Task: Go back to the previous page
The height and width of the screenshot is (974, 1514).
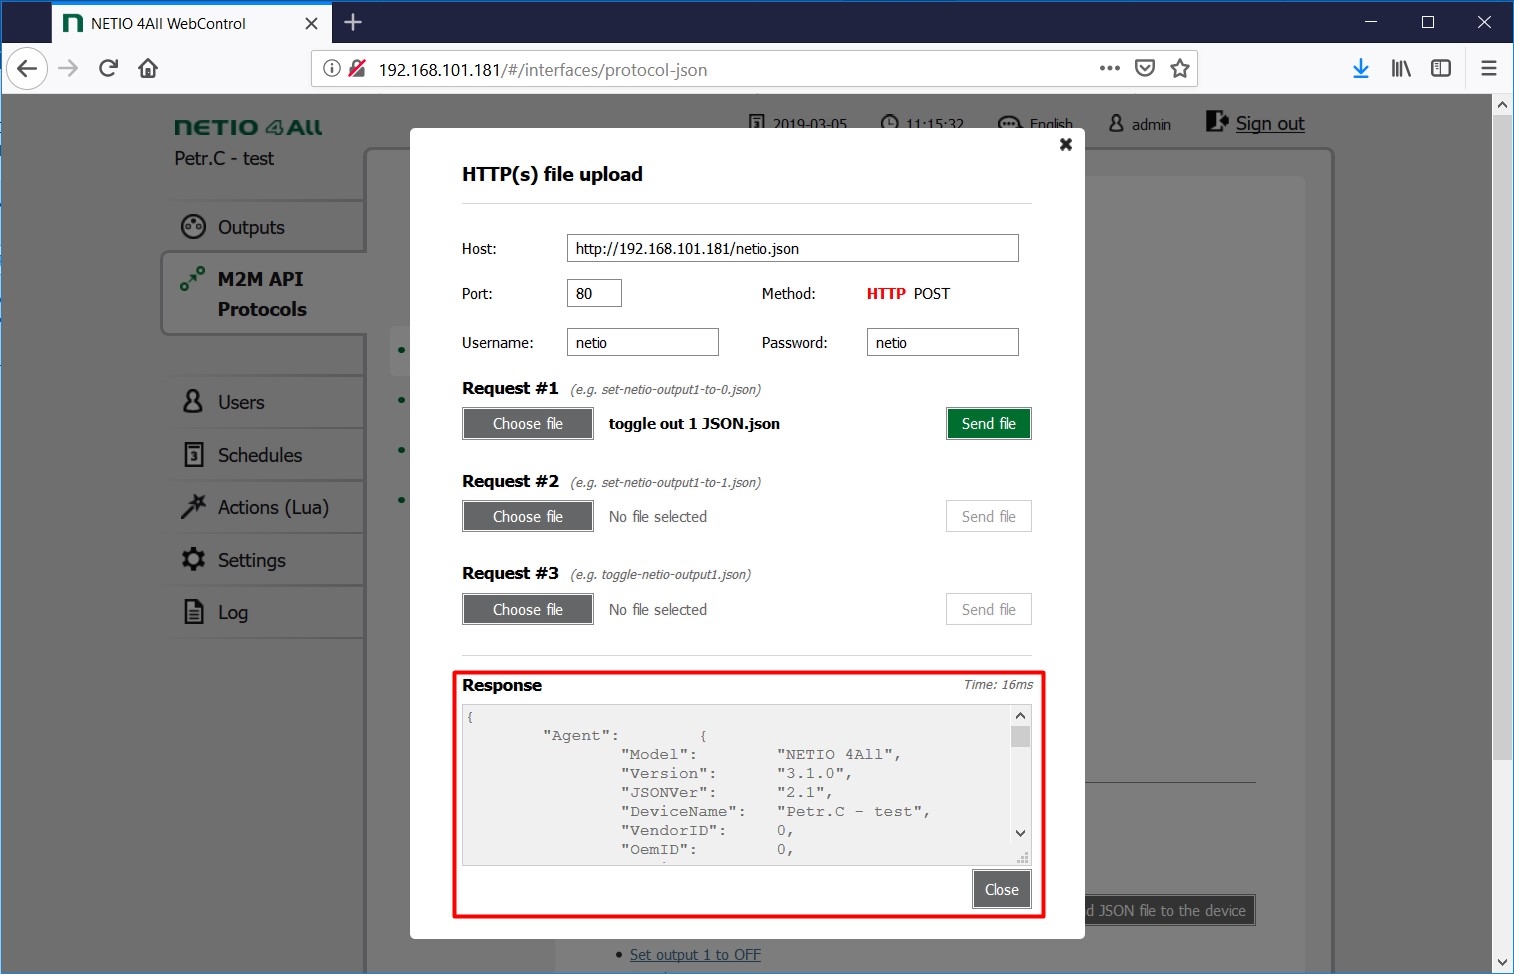Action: (27, 69)
